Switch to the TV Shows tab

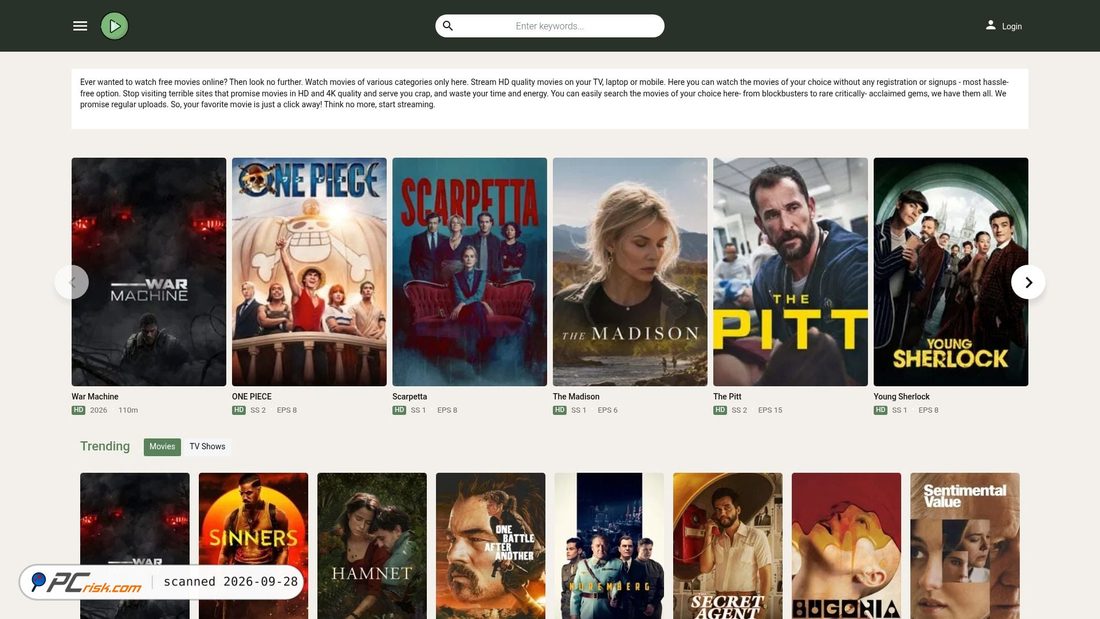click(207, 446)
